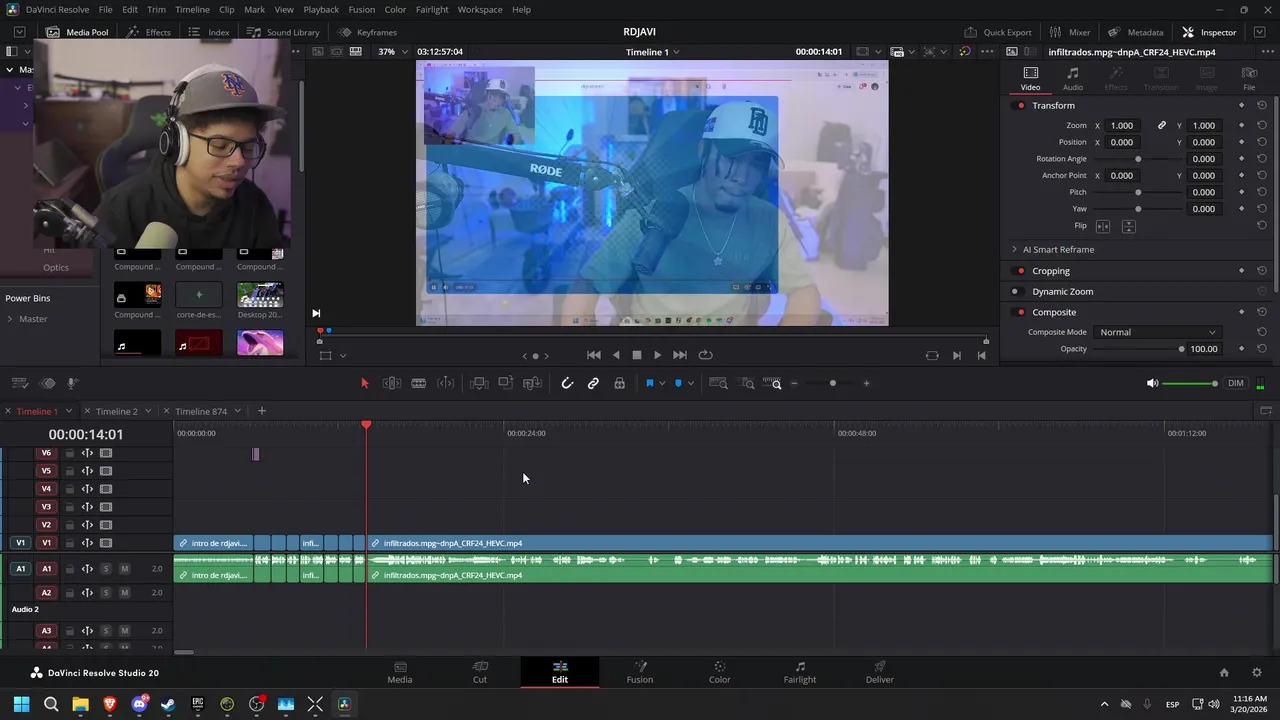Screen dimensions: 1280x720
Task: Expand the Master power bin
Action: 10,319
